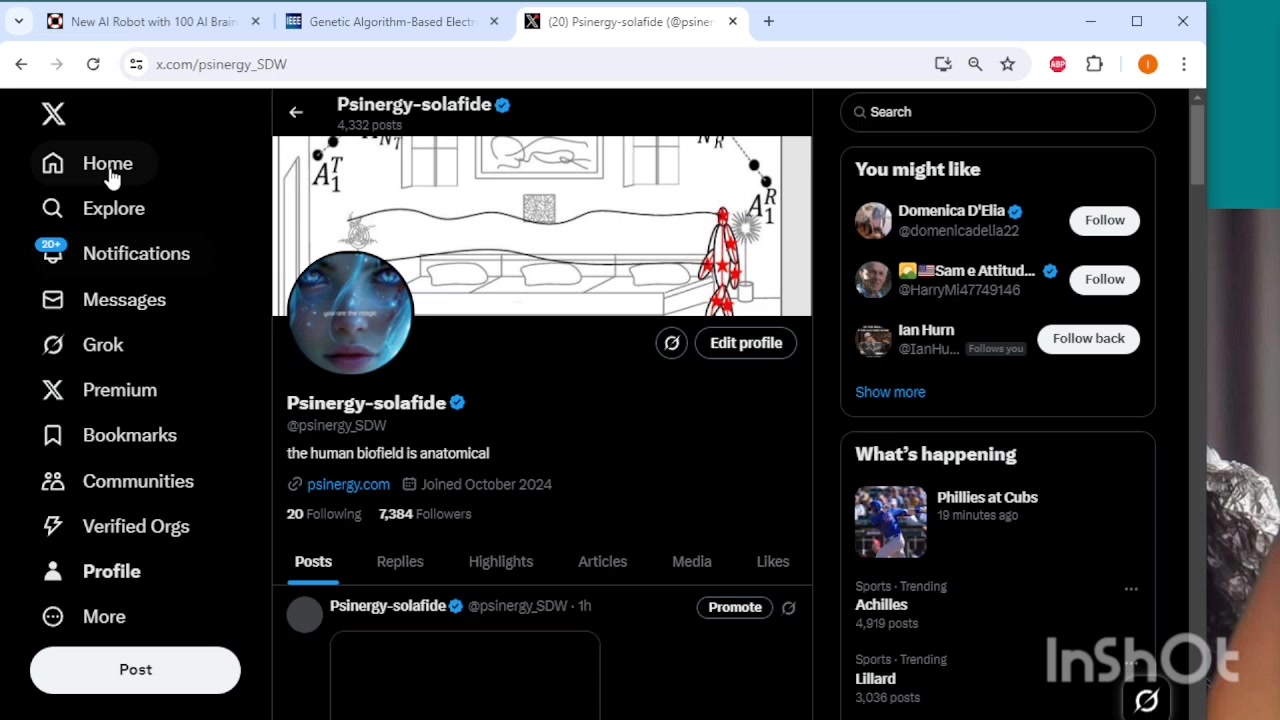
Task: Switch to the Replies tab
Action: click(400, 562)
